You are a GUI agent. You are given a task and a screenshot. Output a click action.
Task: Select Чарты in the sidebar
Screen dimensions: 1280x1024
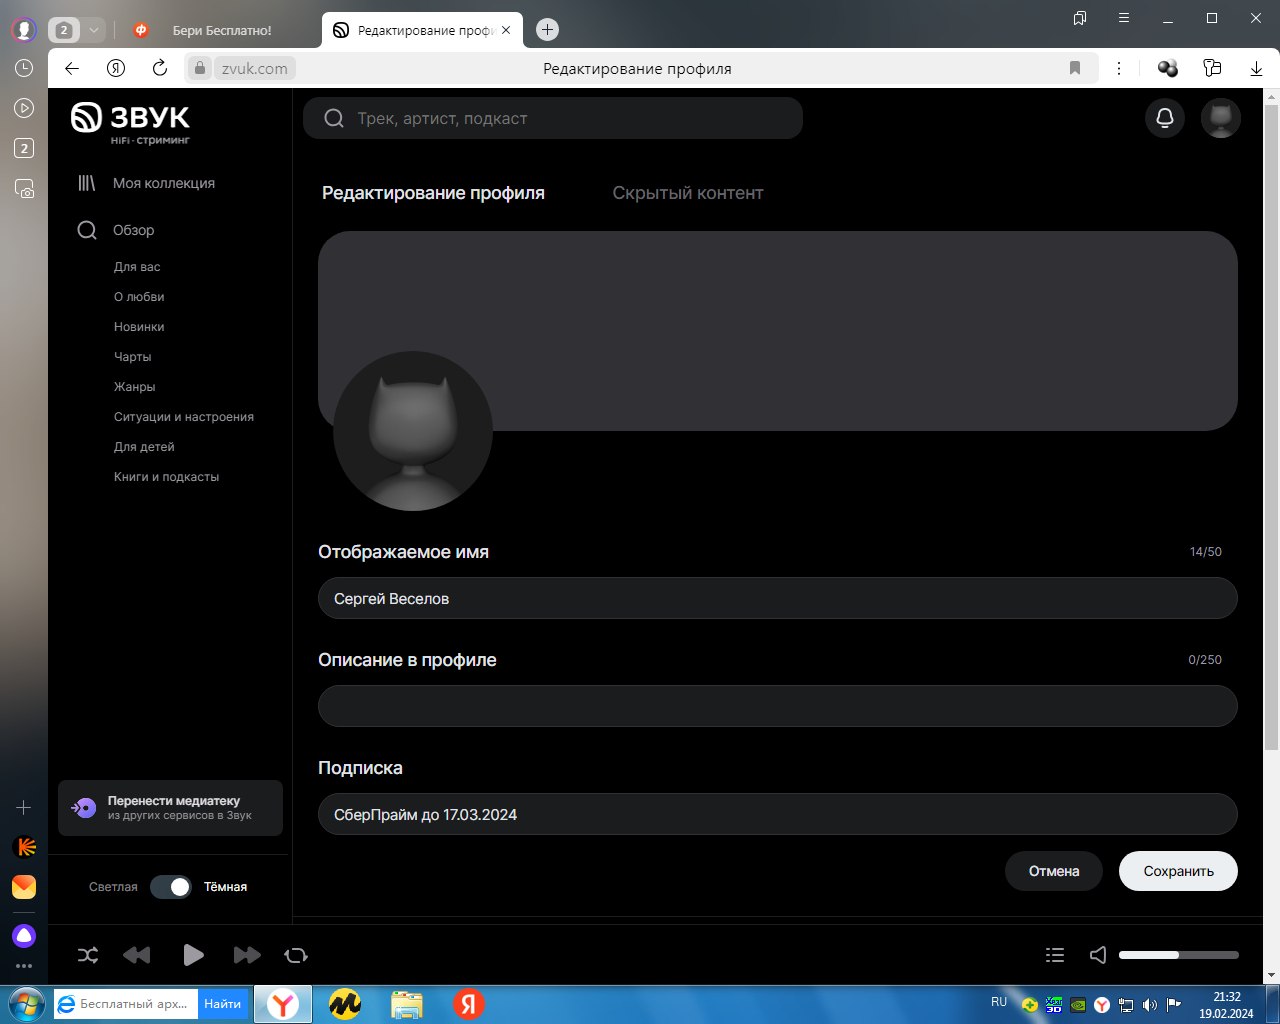(x=133, y=357)
